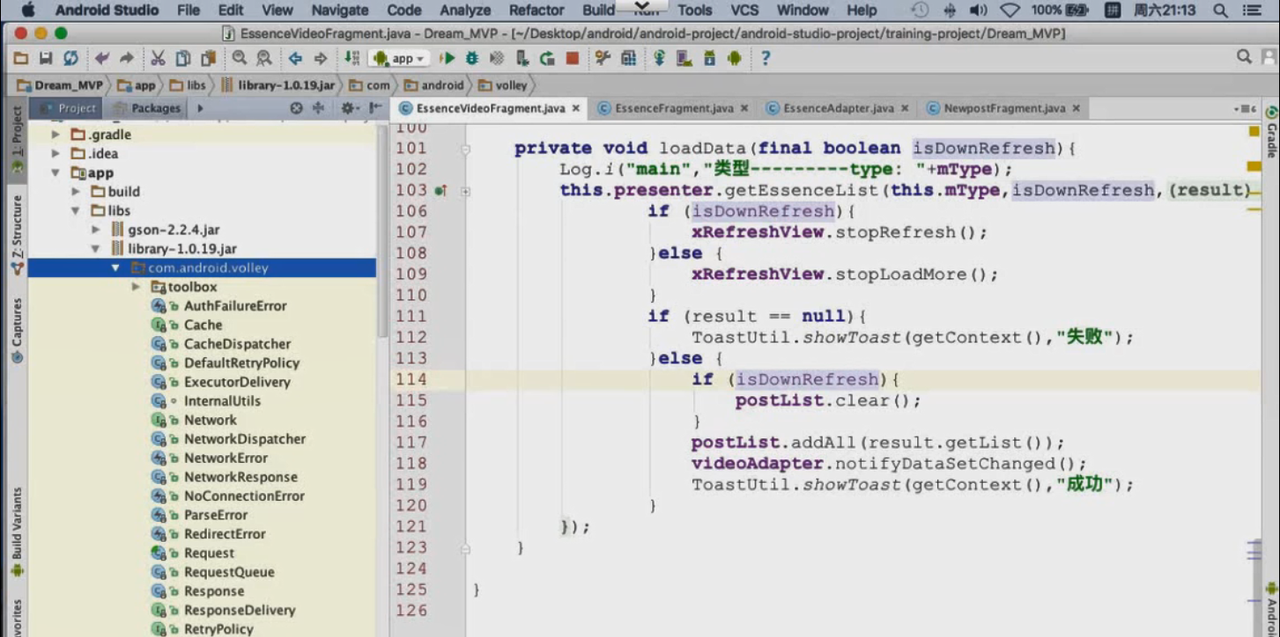Open the app run configuration dropdown
The height and width of the screenshot is (637, 1280).
click(x=400, y=59)
